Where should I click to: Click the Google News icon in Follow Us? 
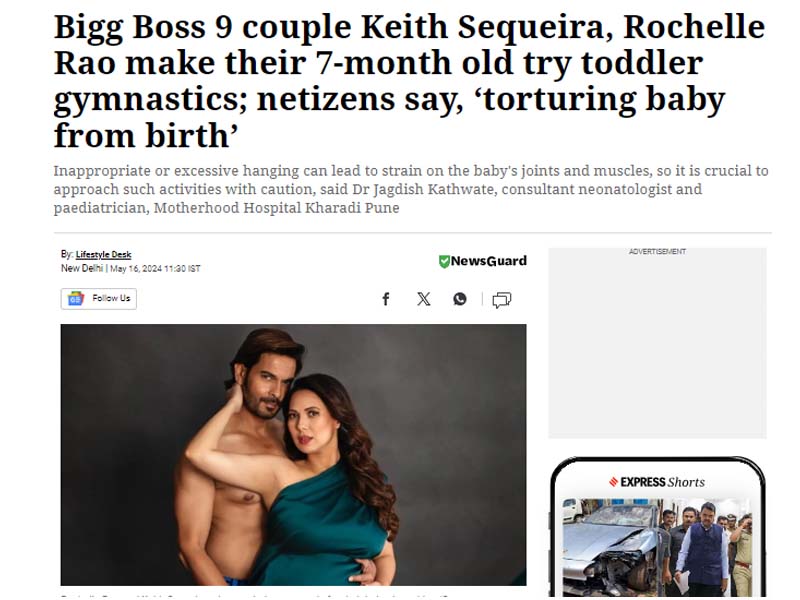(x=76, y=298)
